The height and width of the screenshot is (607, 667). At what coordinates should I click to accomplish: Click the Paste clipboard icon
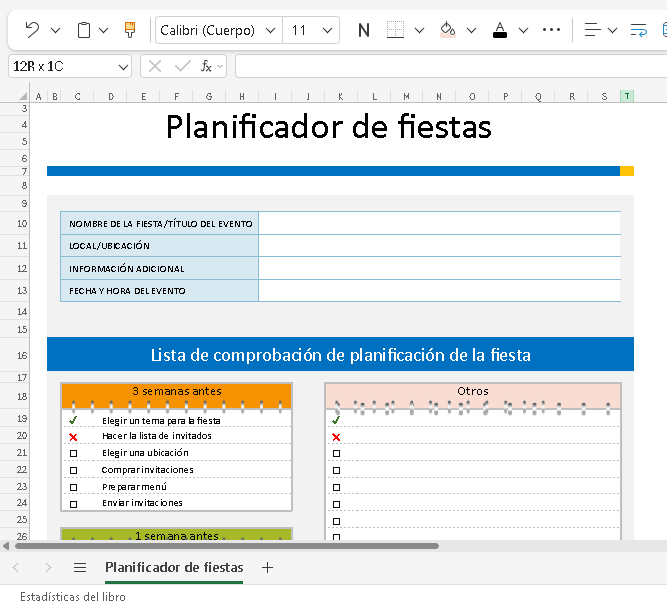pyautogui.click(x=84, y=30)
